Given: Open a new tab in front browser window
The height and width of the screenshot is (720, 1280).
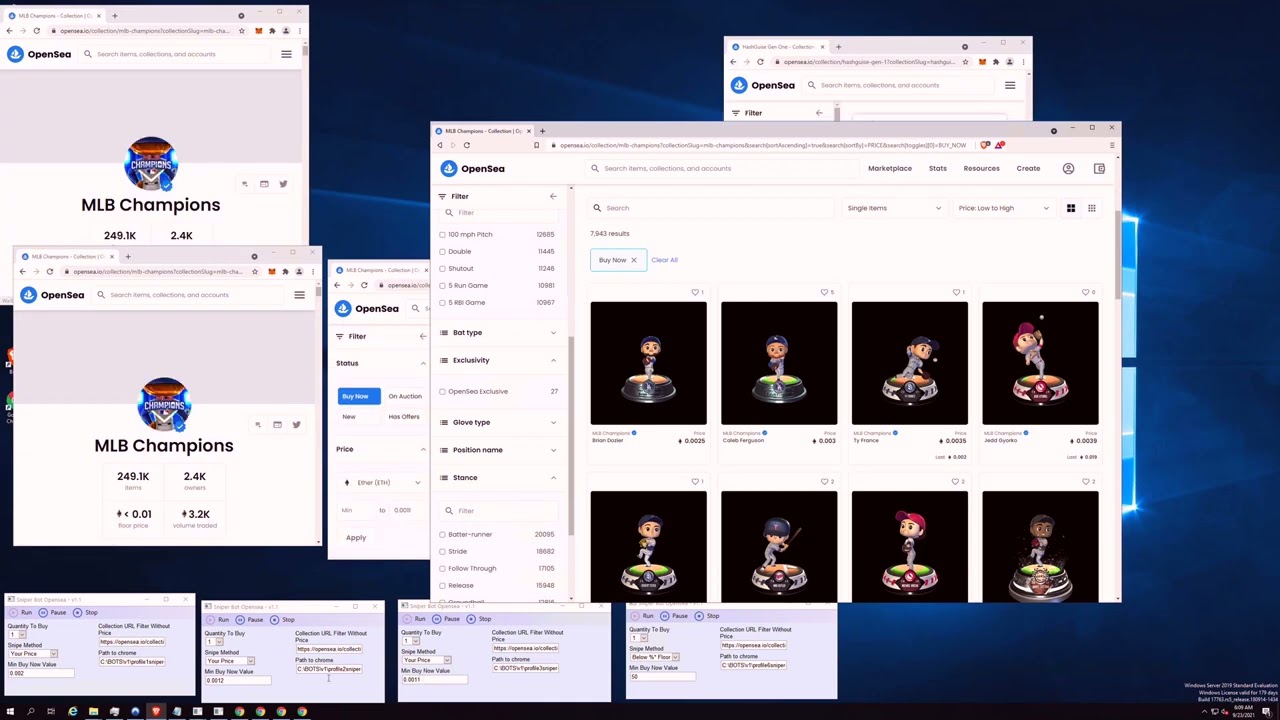Looking at the screenshot, I should tap(542, 131).
